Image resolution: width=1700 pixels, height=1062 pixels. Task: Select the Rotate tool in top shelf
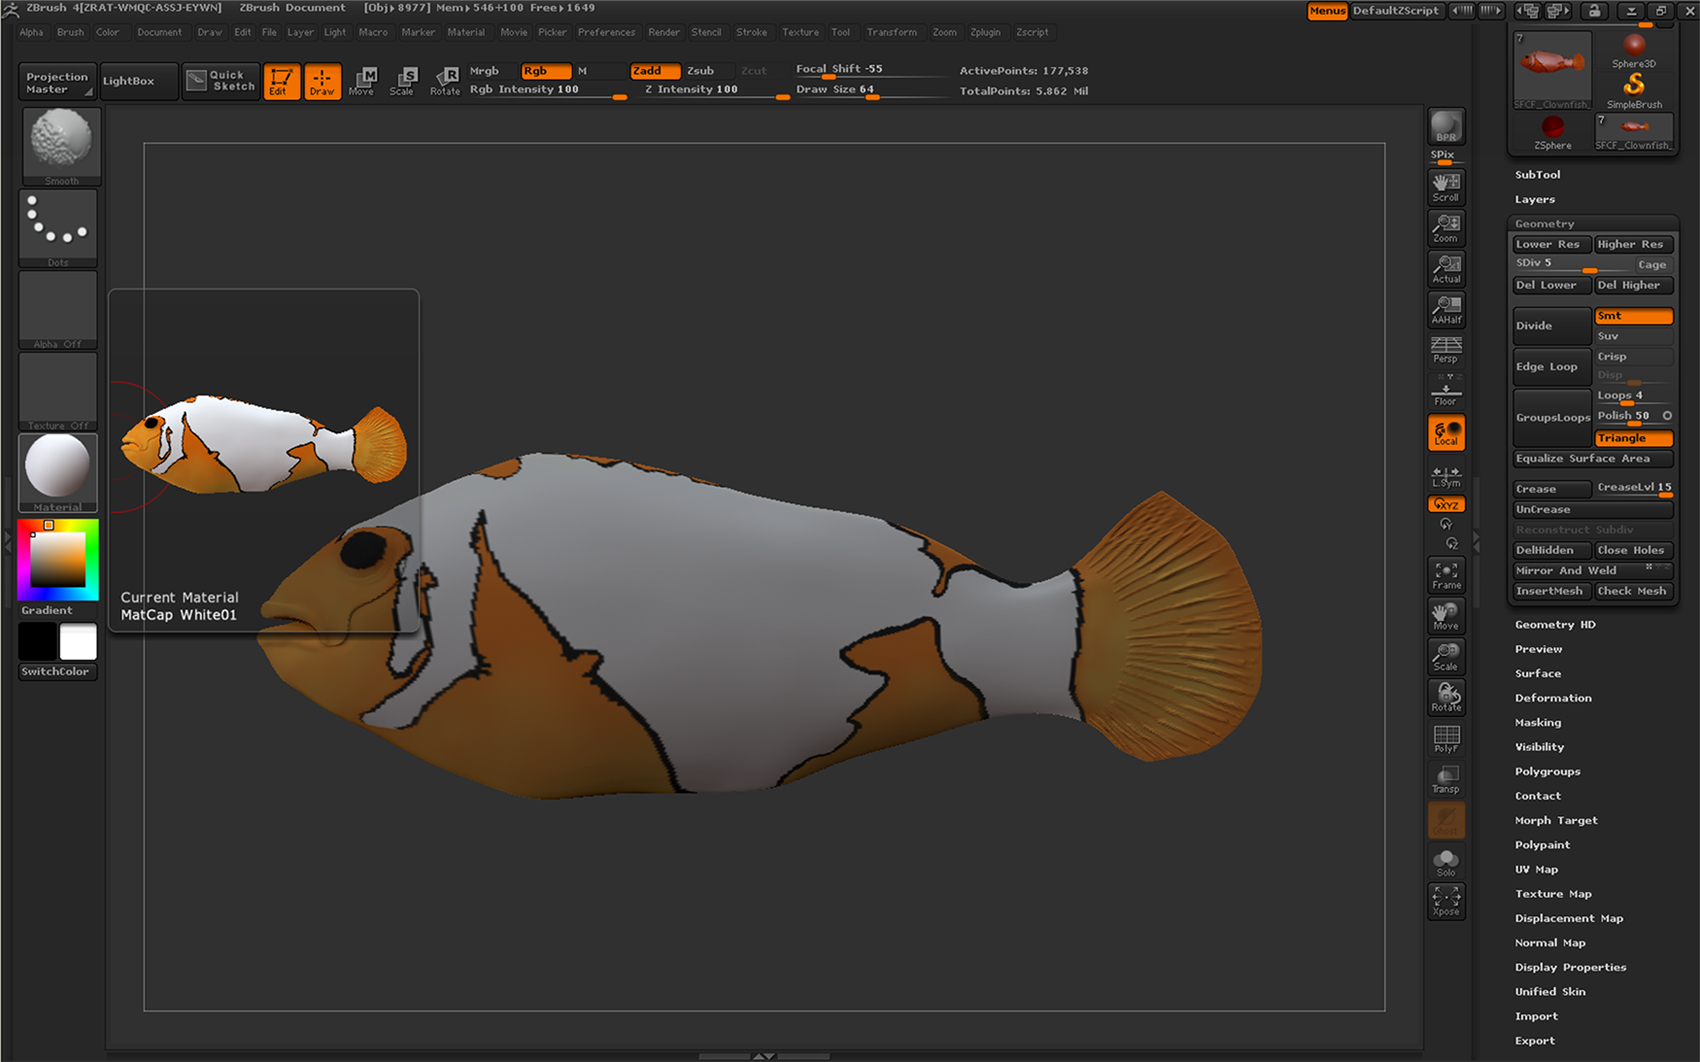(445, 80)
